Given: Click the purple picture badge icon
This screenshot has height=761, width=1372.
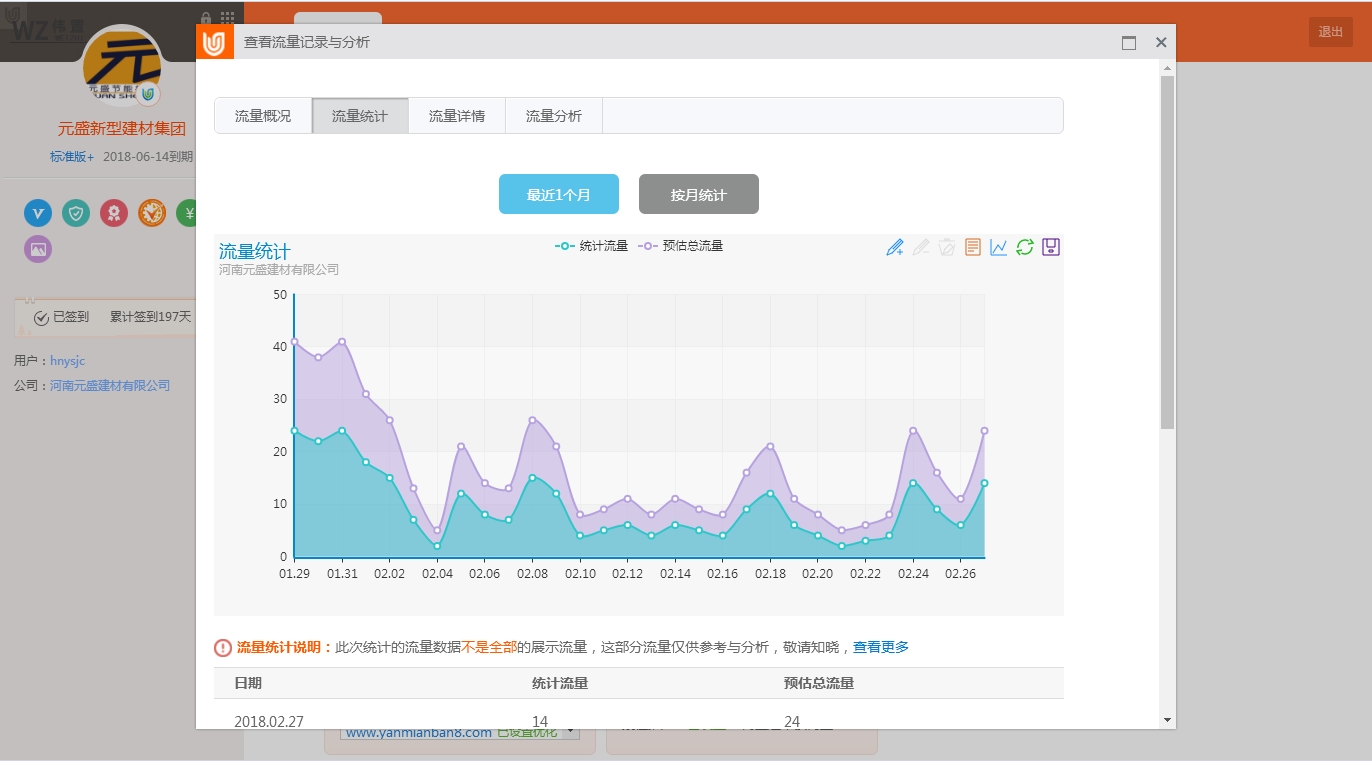Looking at the screenshot, I should 38,249.
